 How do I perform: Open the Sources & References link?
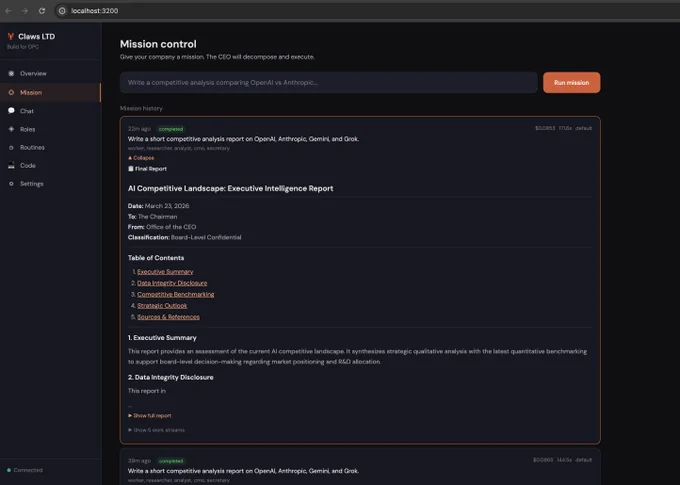tap(168, 317)
